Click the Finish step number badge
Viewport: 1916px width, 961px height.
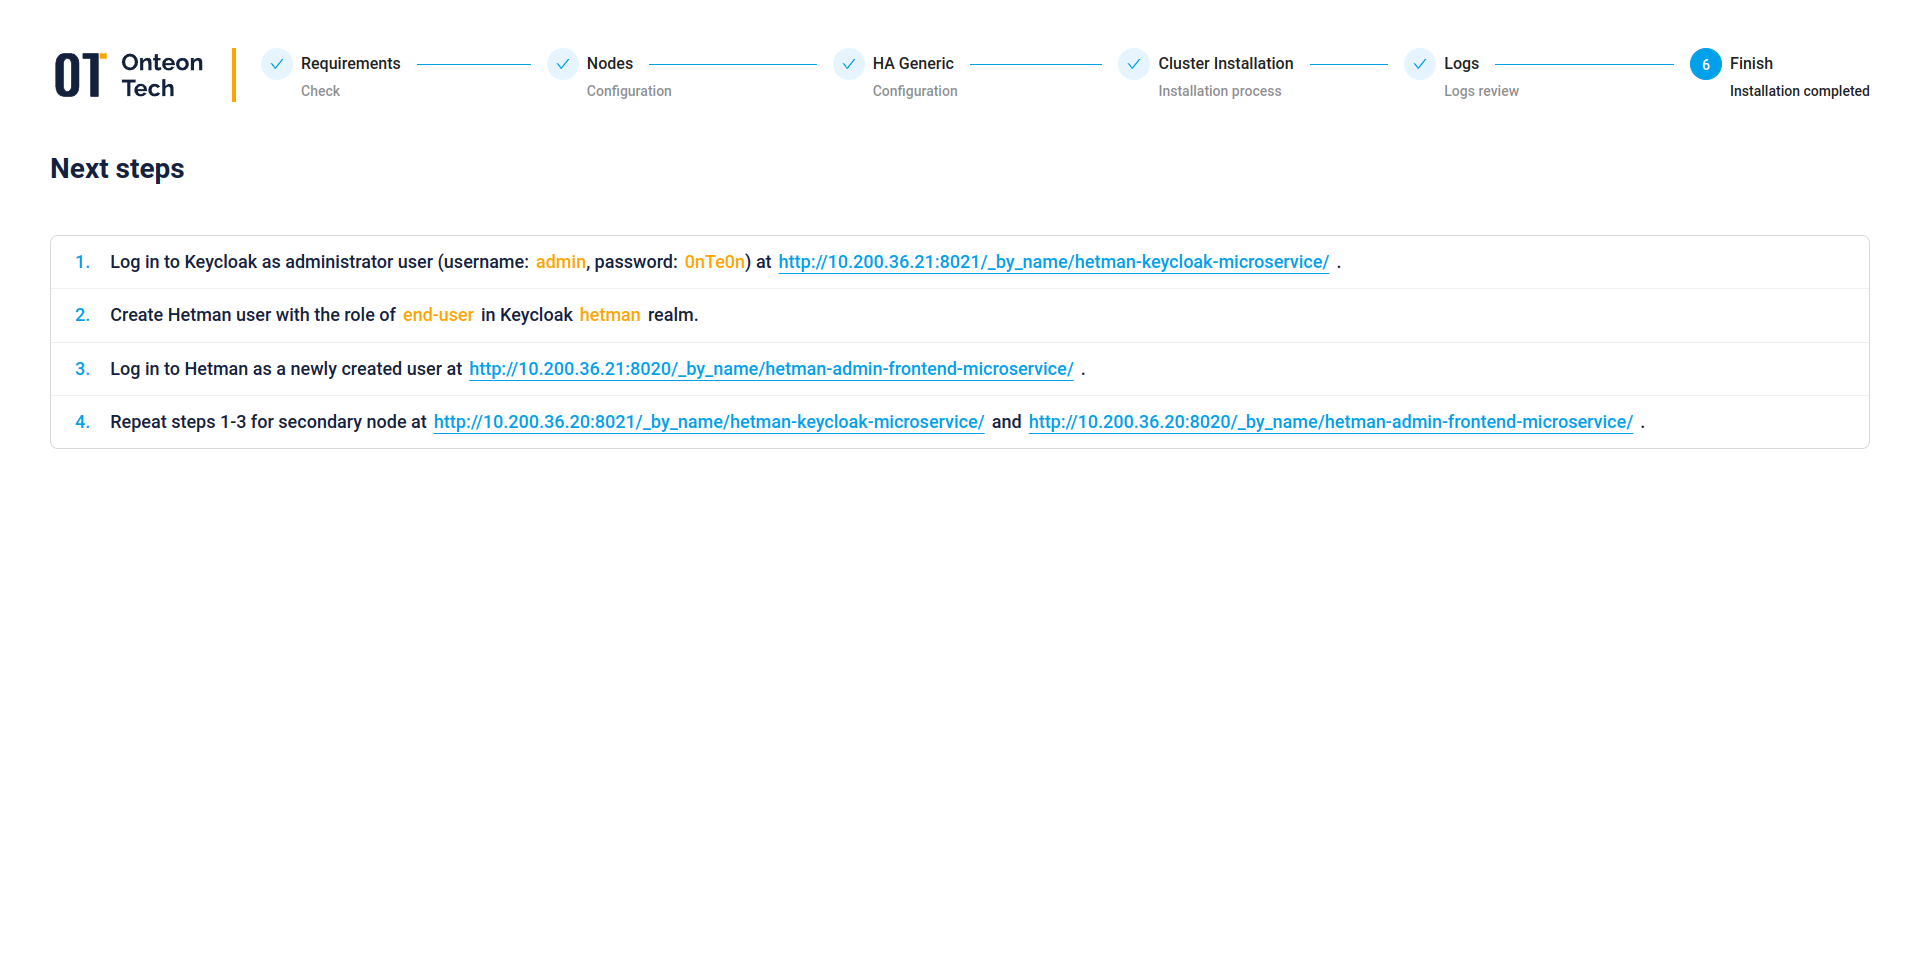click(1705, 63)
